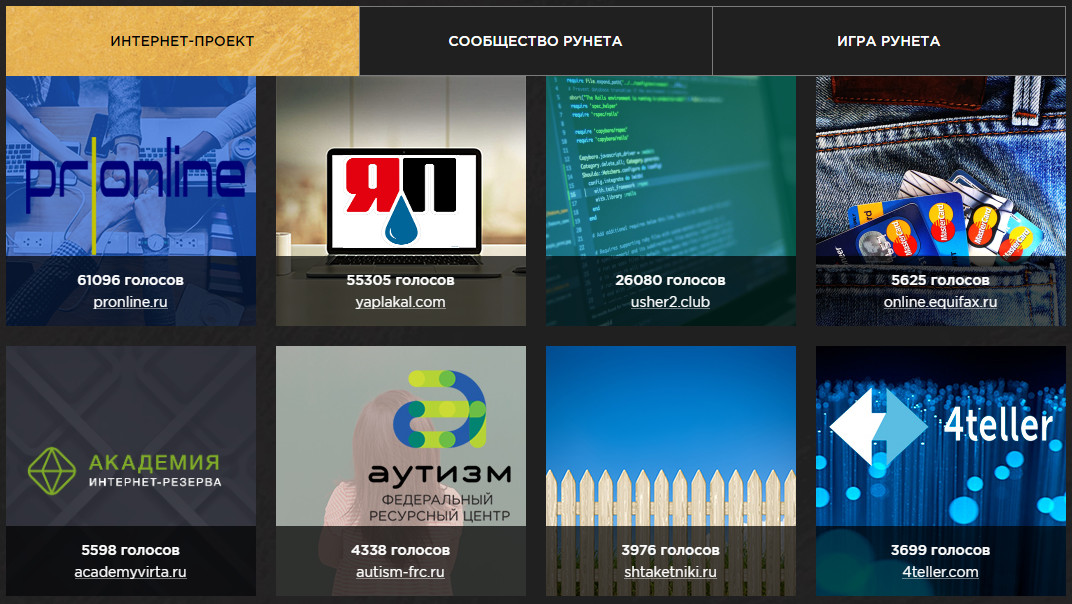Go to the academyvirta.ru link
Screen dimensions: 1072x604
tap(131, 572)
